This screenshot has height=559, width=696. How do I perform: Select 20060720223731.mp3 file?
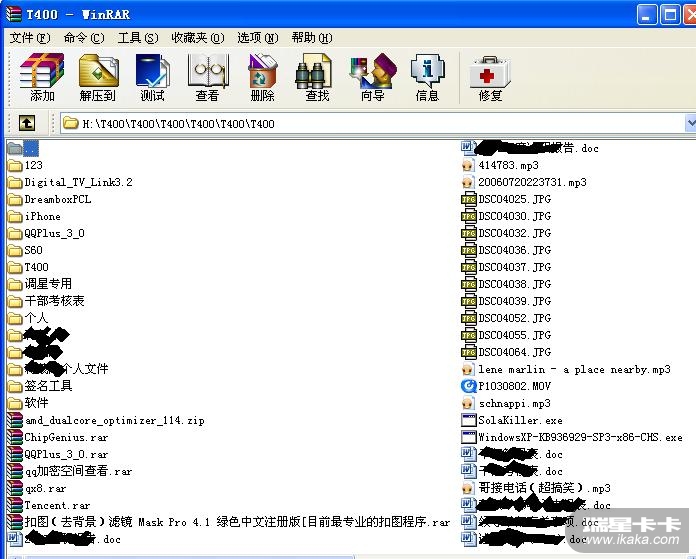click(x=524, y=182)
